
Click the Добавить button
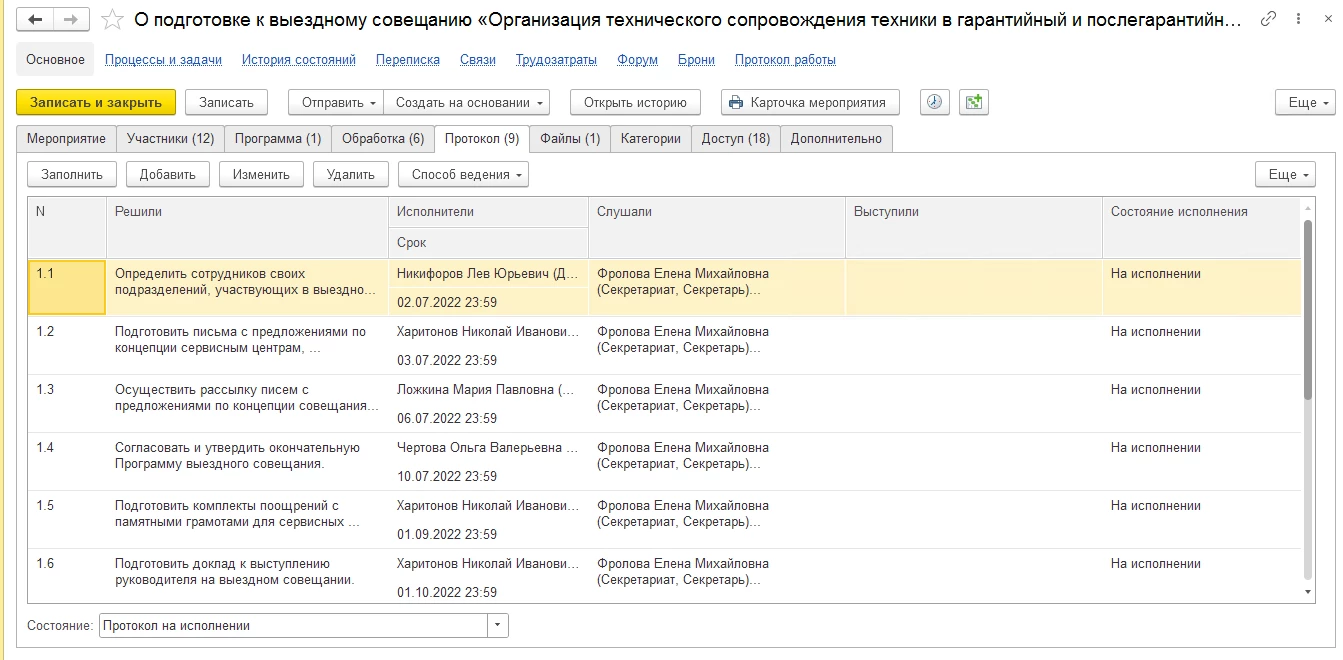(x=168, y=174)
